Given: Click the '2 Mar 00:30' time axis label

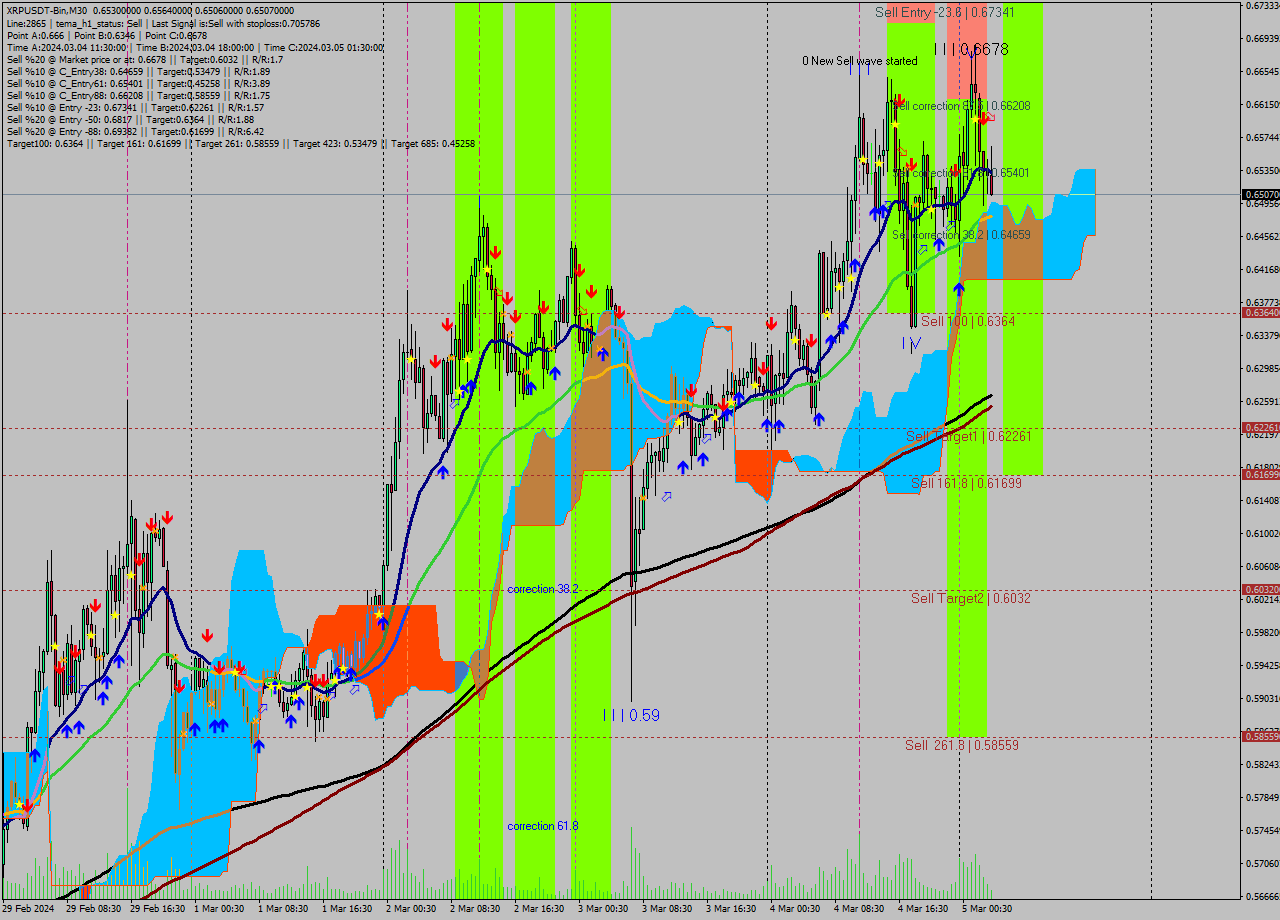Looking at the screenshot, I should [x=413, y=909].
